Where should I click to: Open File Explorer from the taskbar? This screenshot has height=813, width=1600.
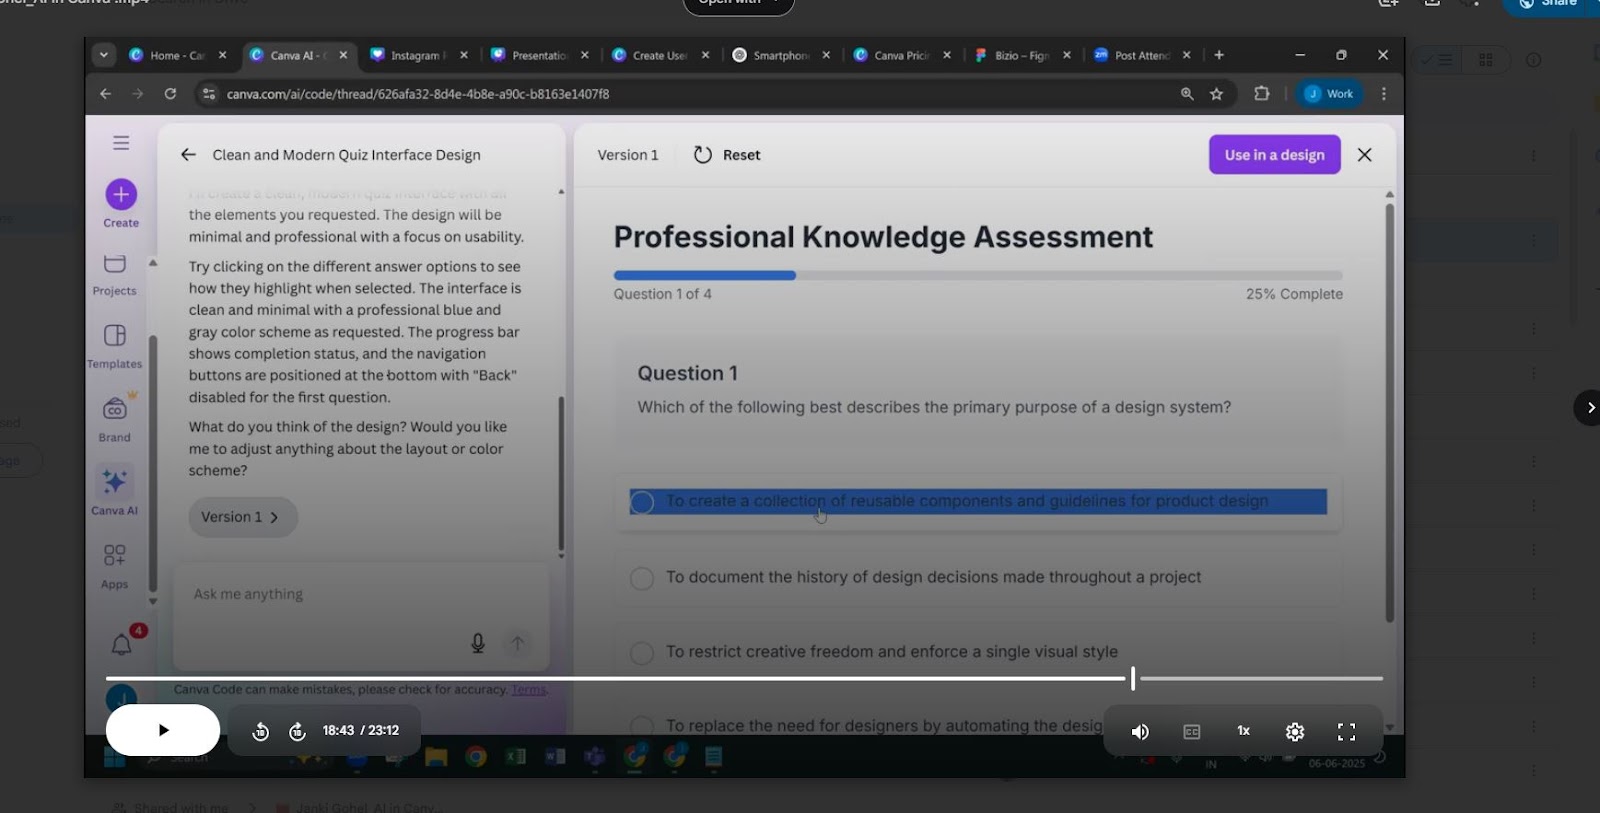click(436, 757)
